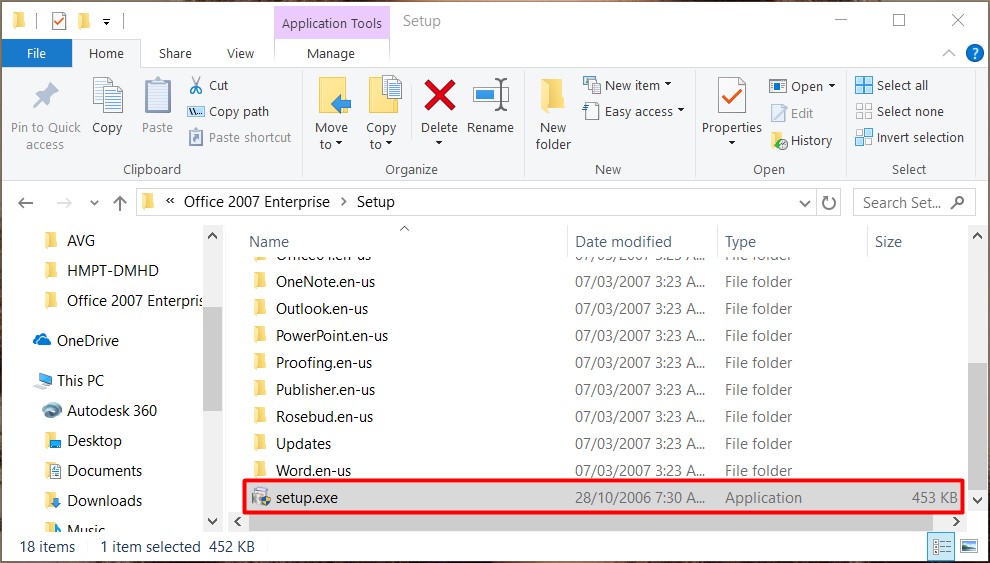The height and width of the screenshot is (563, 990).
Task: Open Customize Quick Access Toolbar dropdown
Action: pyautogui.click(x=107, y=22)
